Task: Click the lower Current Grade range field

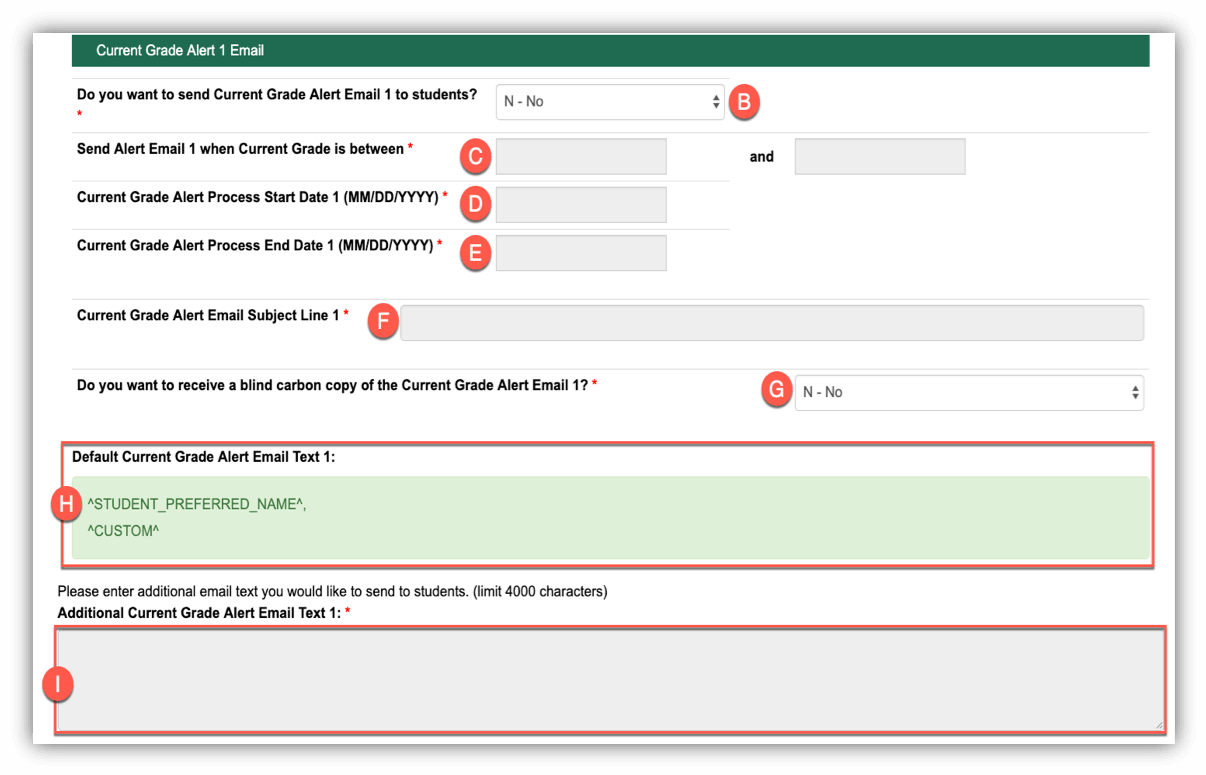Action: [x=581, y=157]
